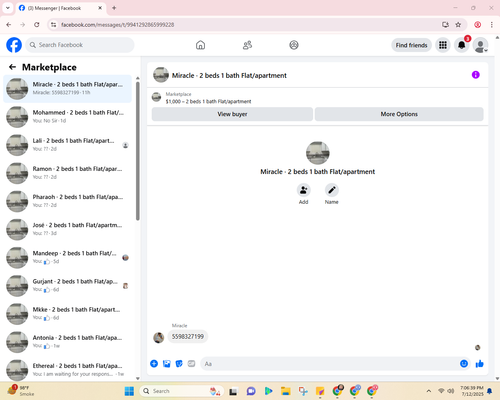Viewport: 500px width, 400px height.
Task: Click the View buyer button
Action: [232, 114]
